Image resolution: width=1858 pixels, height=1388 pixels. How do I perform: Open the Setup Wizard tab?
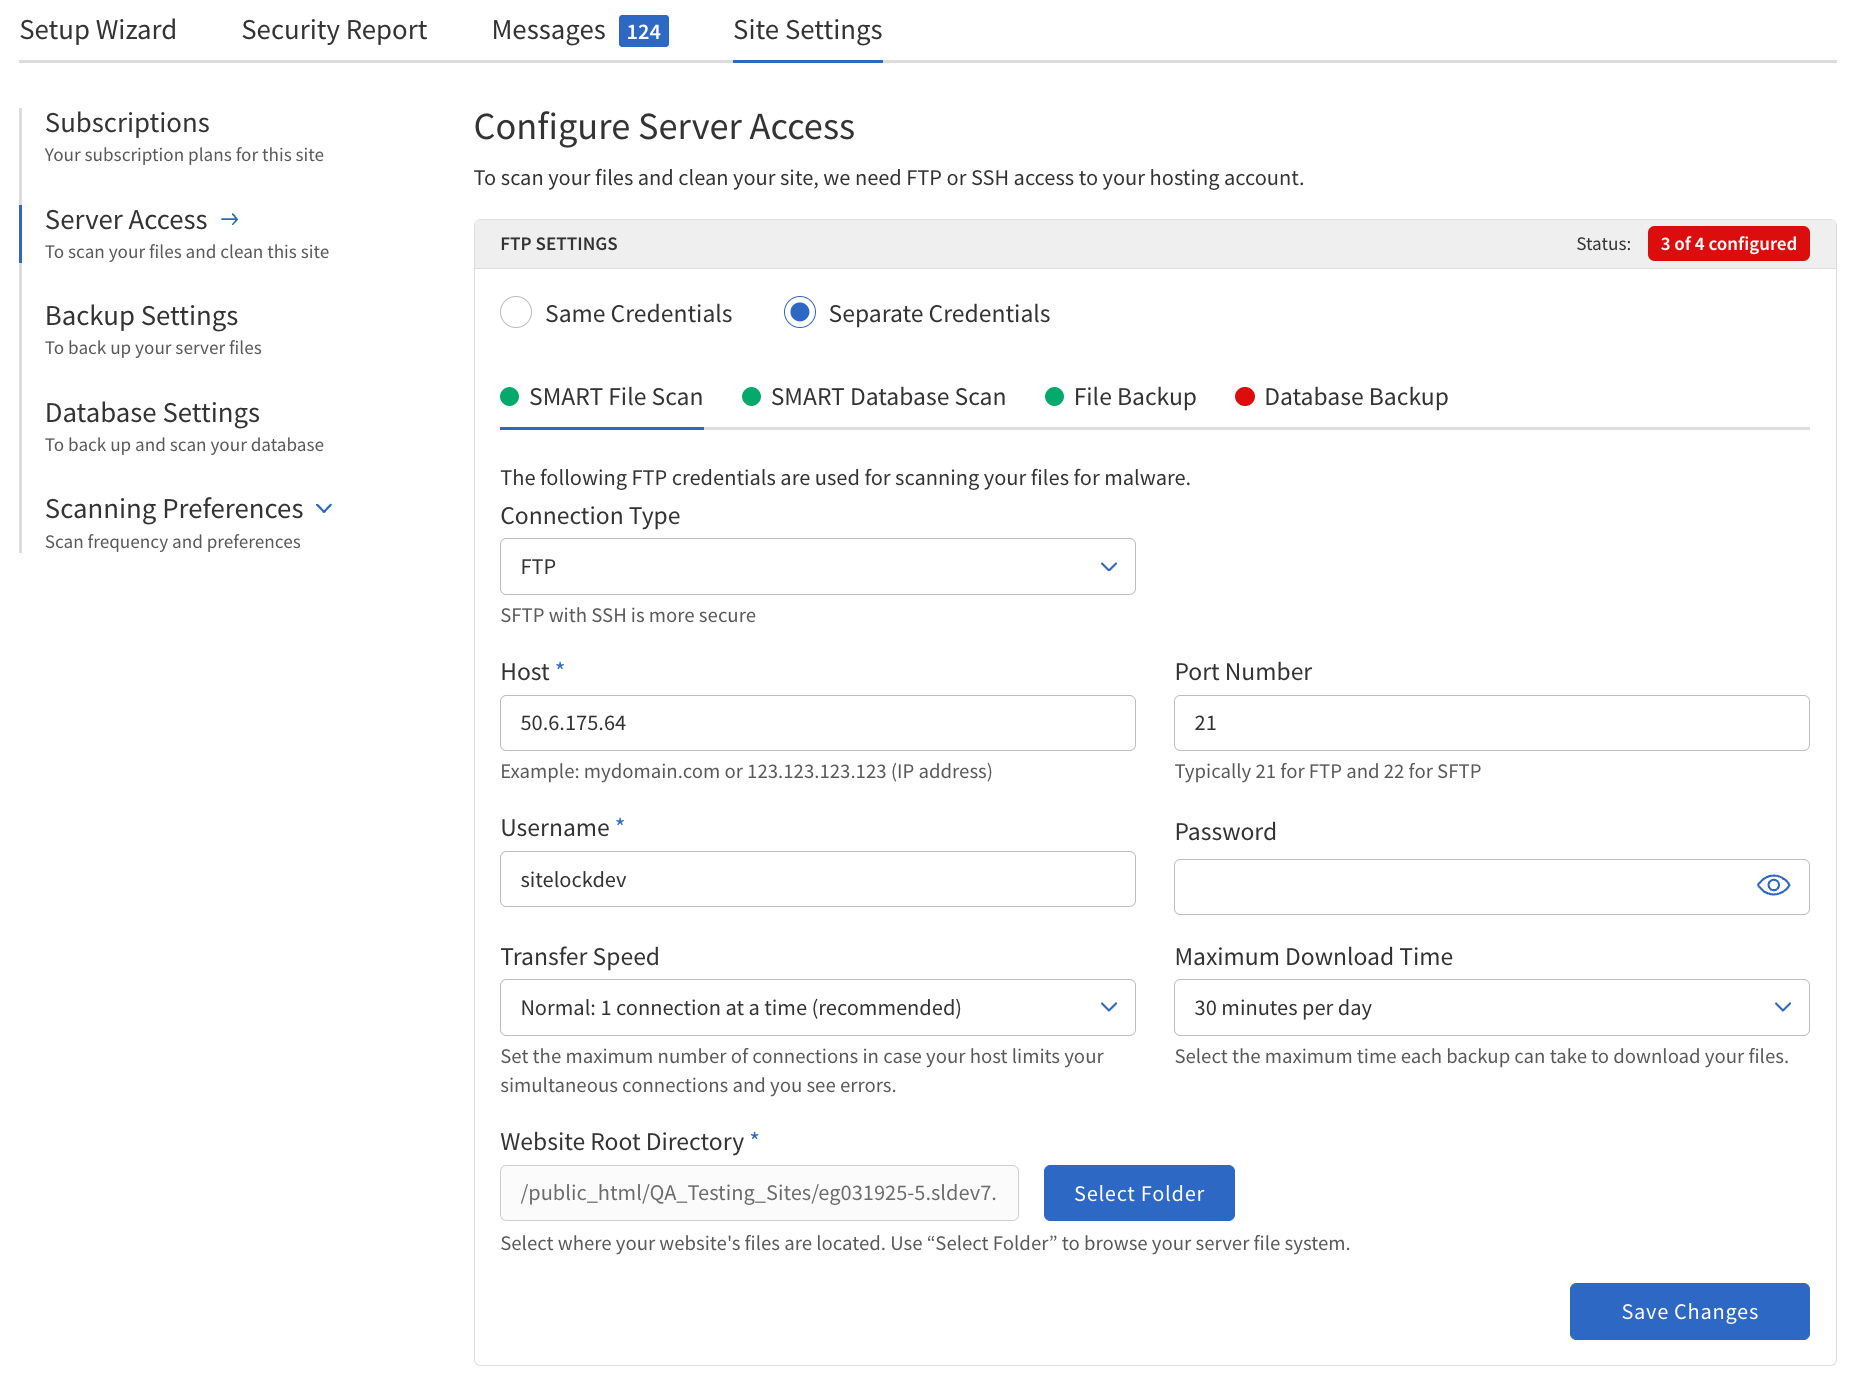tap(98, 30)
